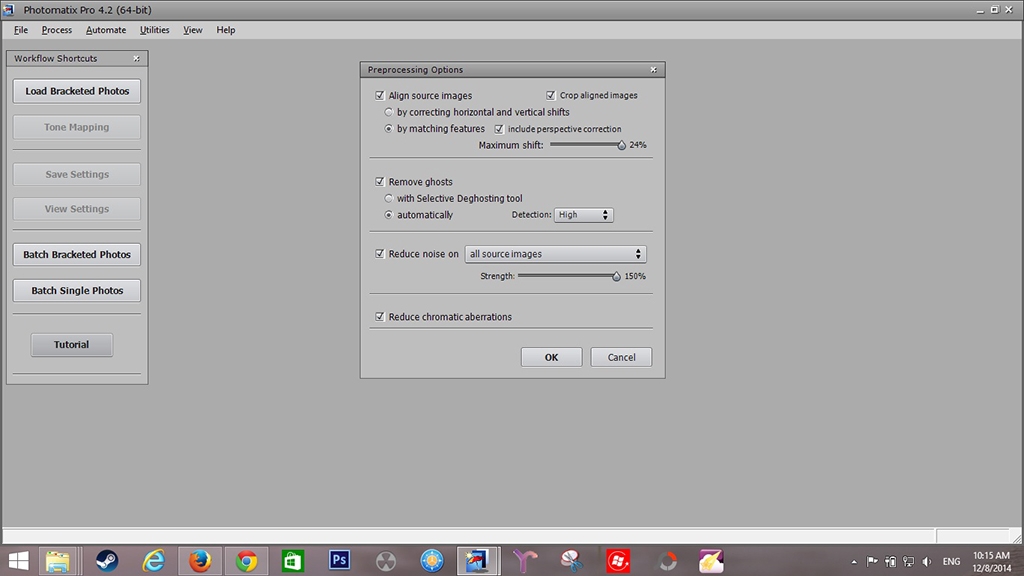Open the Windows Start button
The height and width of the screenshot is (576, 1024).
[x=18, y=561]
